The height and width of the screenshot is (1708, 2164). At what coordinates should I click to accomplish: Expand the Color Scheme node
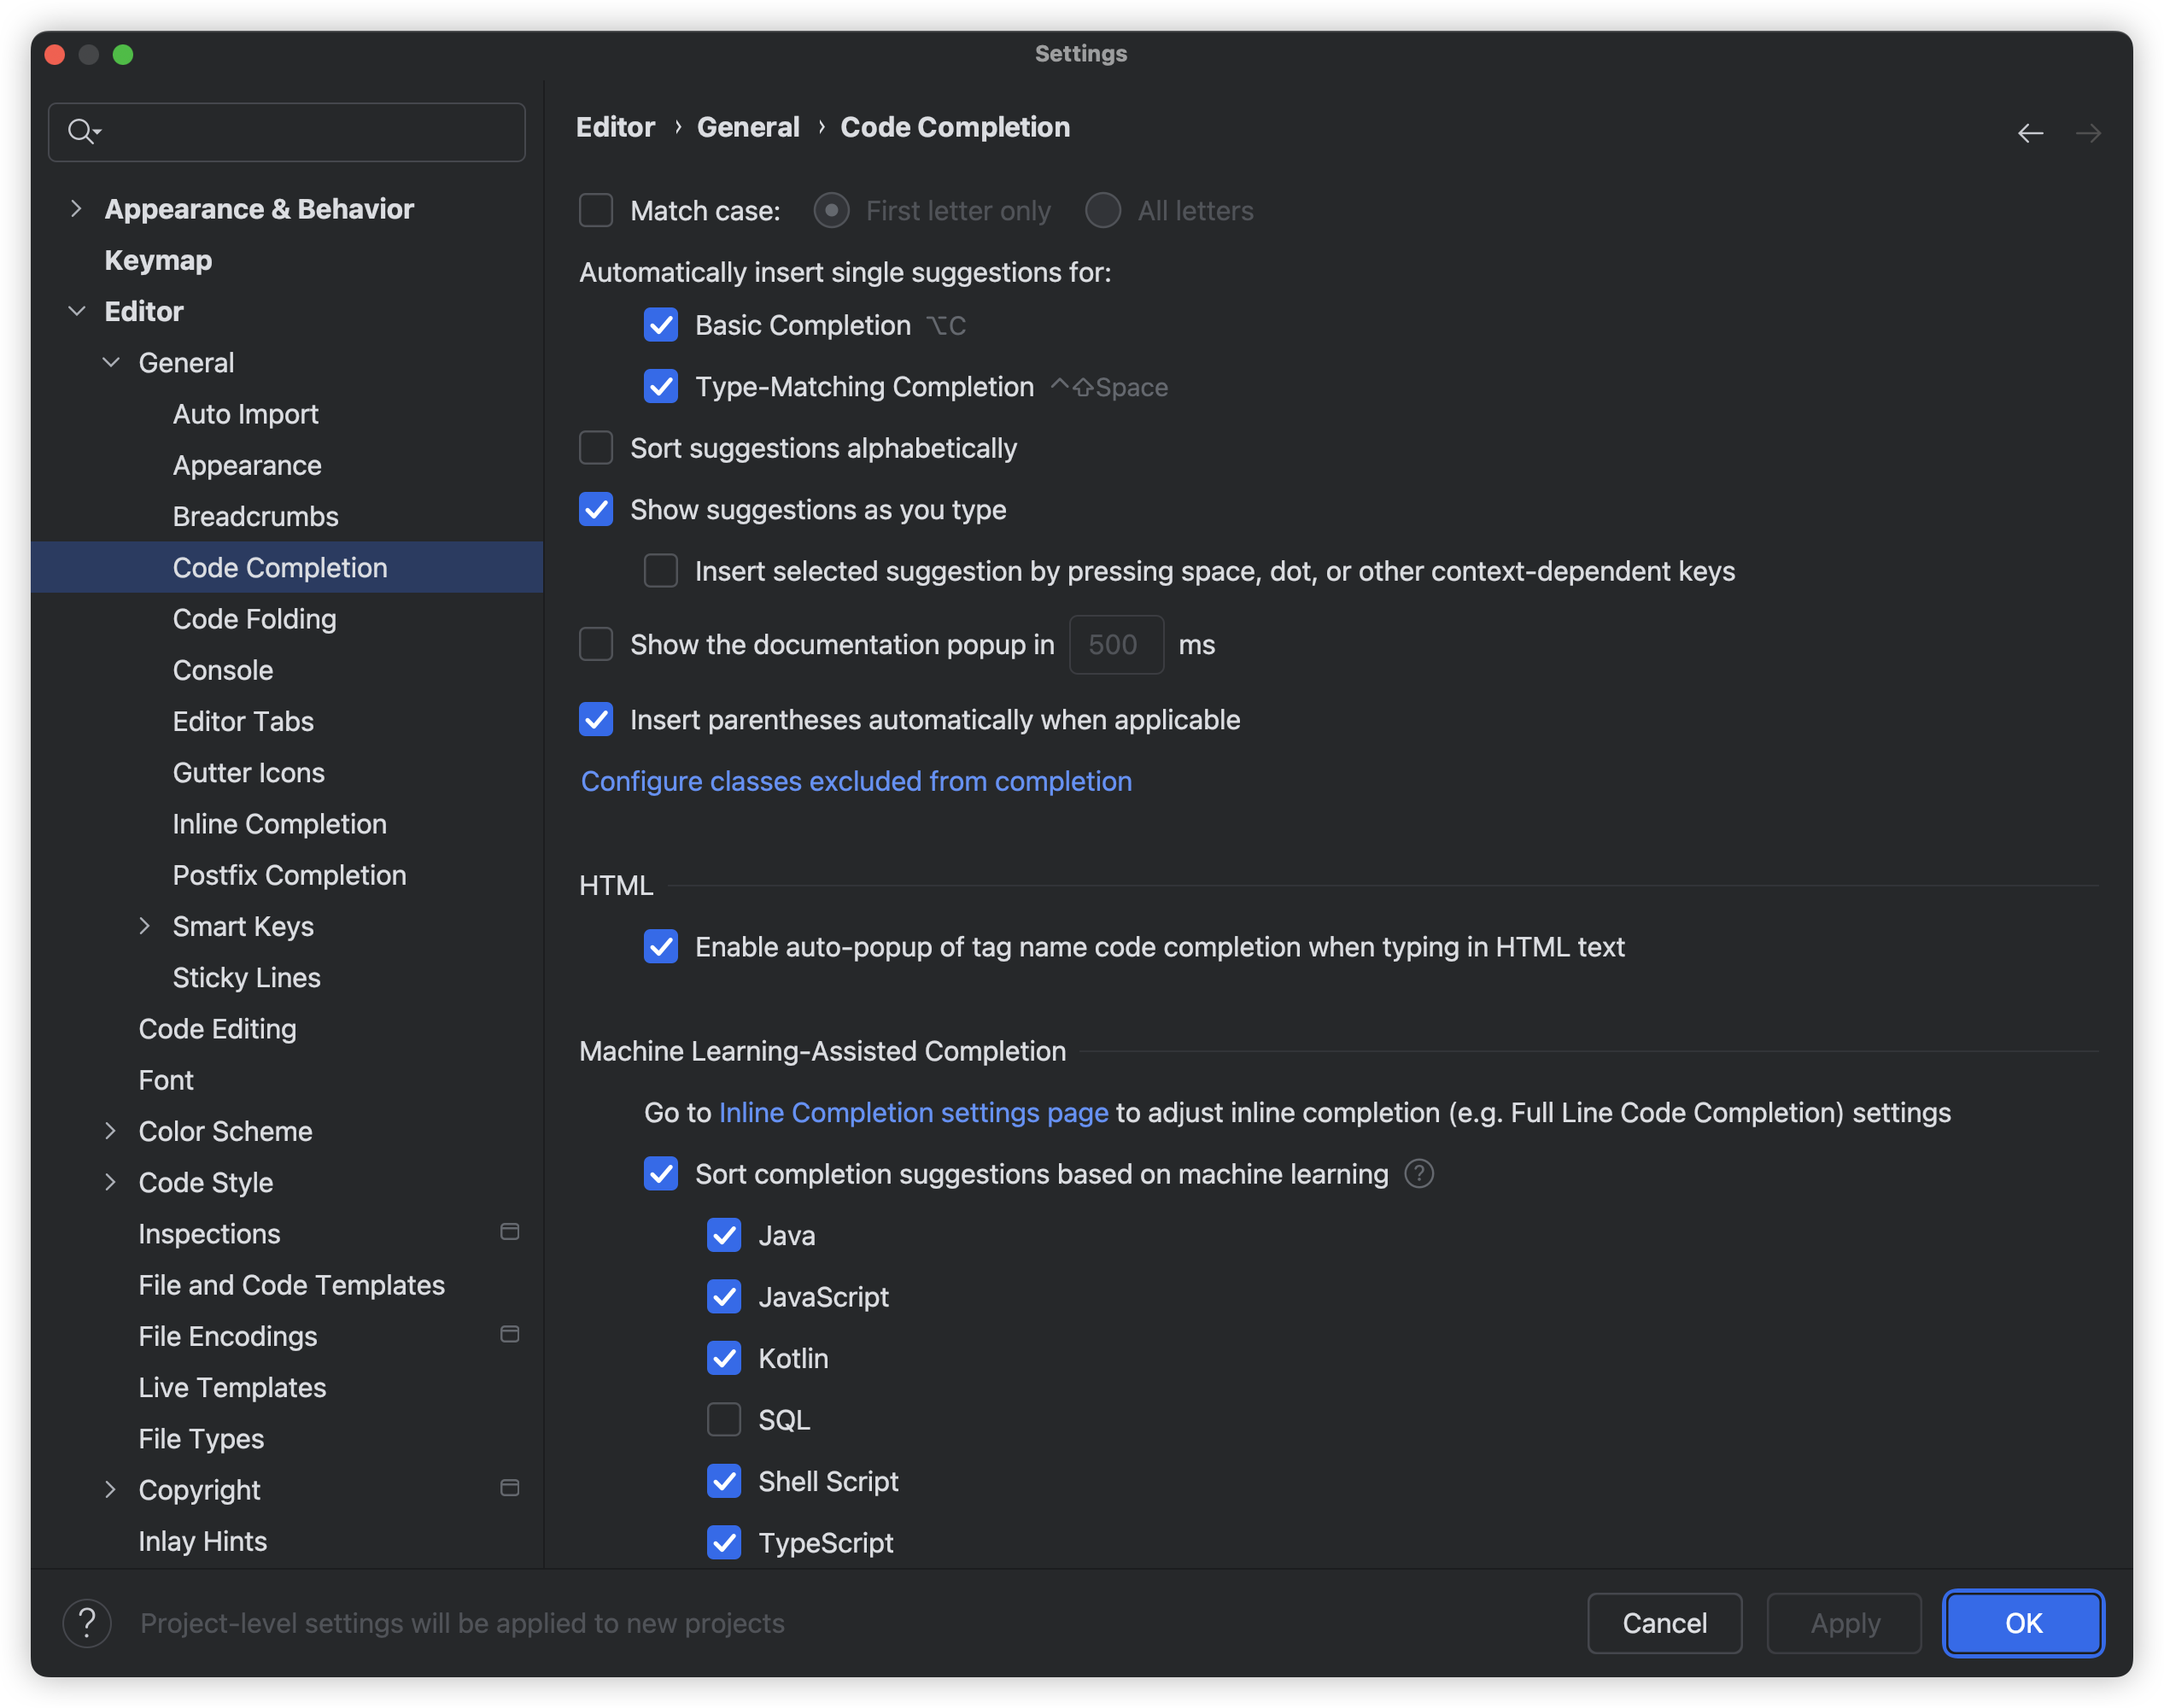coord(110,1131)
